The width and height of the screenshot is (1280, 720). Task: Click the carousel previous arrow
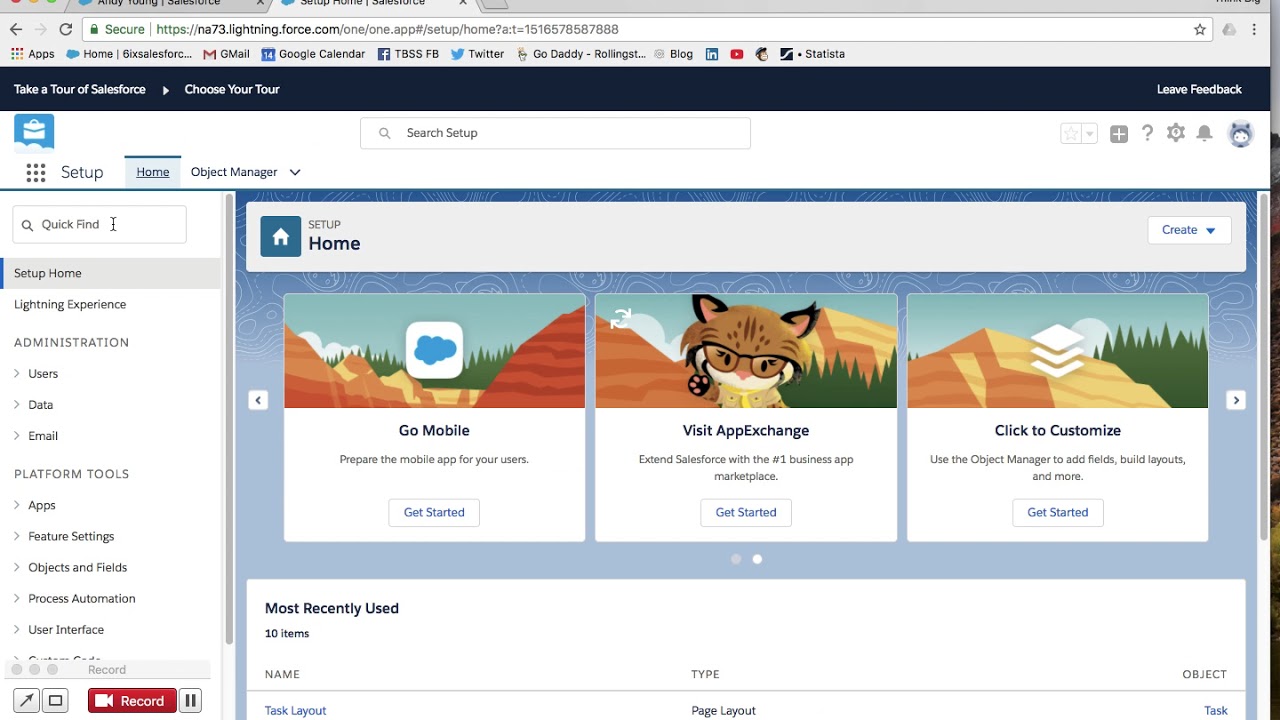click(x=258, y=400)
